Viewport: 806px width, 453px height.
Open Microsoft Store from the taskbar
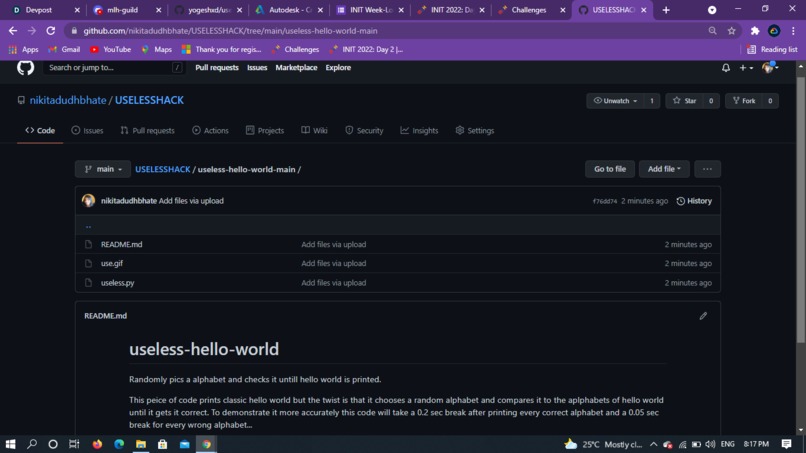[162, 444]
